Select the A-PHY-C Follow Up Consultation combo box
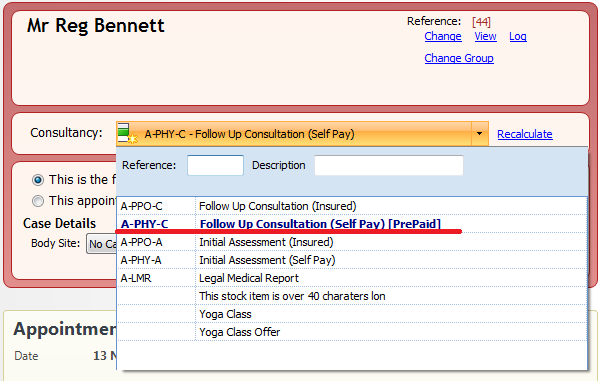The height and width of the screenshot is (381, 601). (302, 134)
